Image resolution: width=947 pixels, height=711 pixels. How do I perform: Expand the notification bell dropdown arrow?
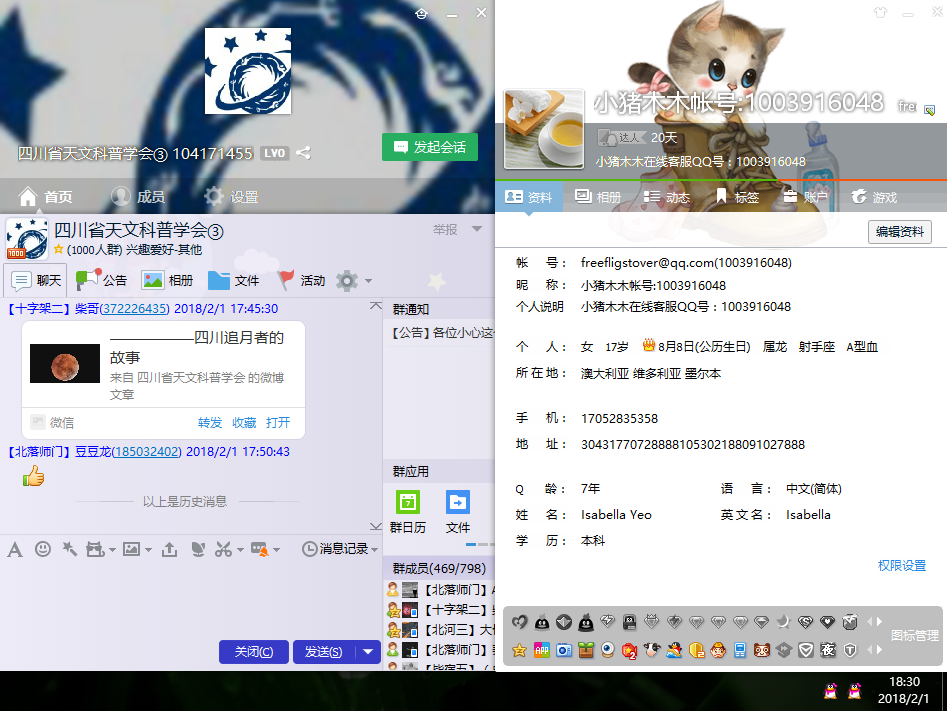click(277, 550)
